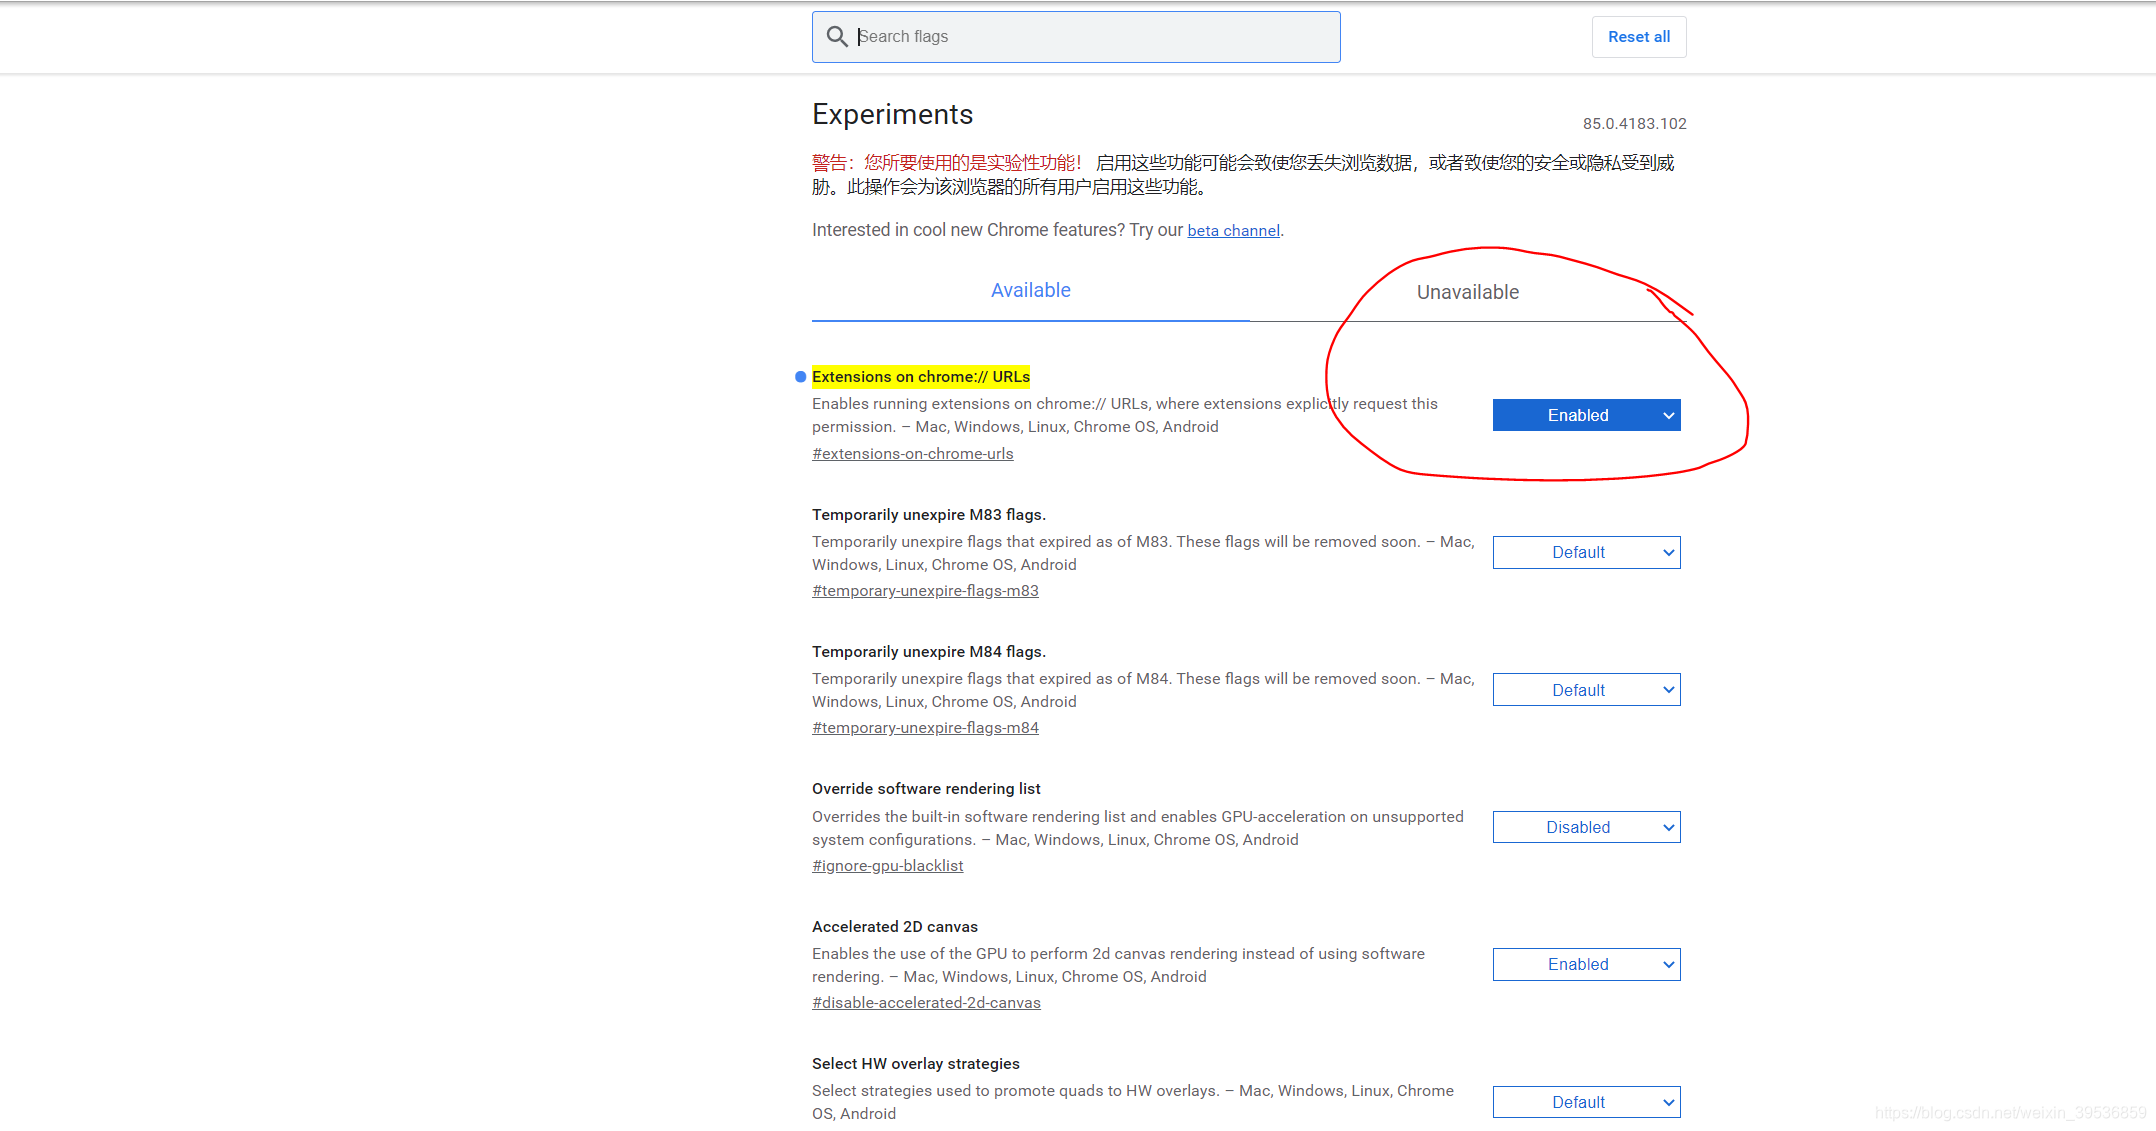Click the Temporarily unexpire M83 flags title
Screen dimensions: 2156x1131
pyautogui.click(x=928, y=515)
